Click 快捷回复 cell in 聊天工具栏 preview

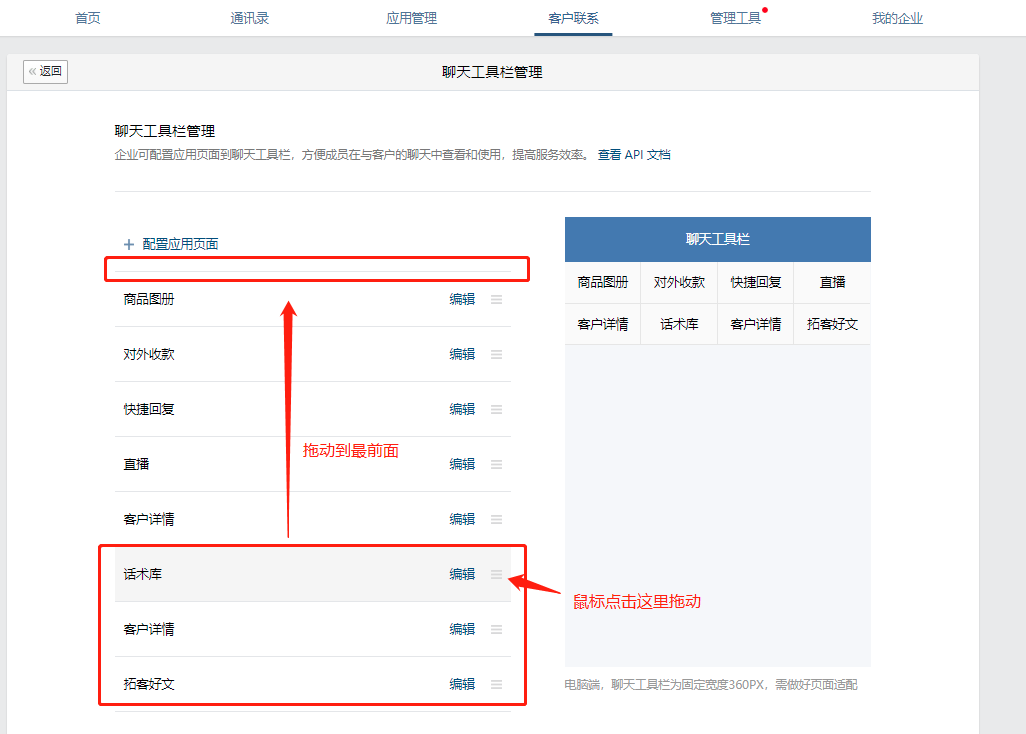(756, 283)
